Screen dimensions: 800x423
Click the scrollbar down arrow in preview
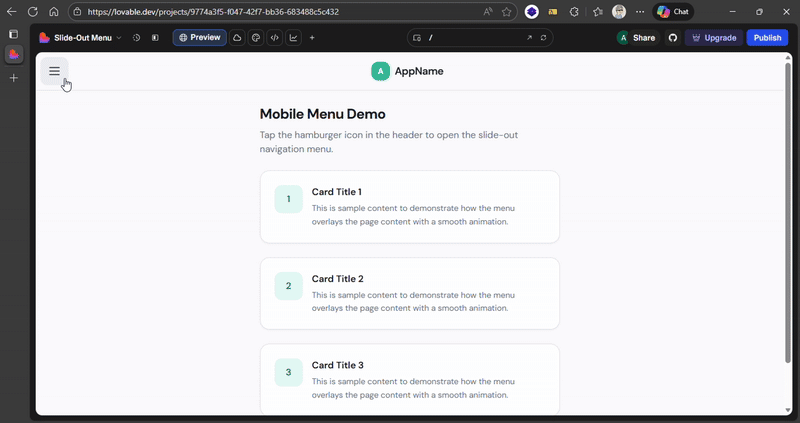(788, 411)
